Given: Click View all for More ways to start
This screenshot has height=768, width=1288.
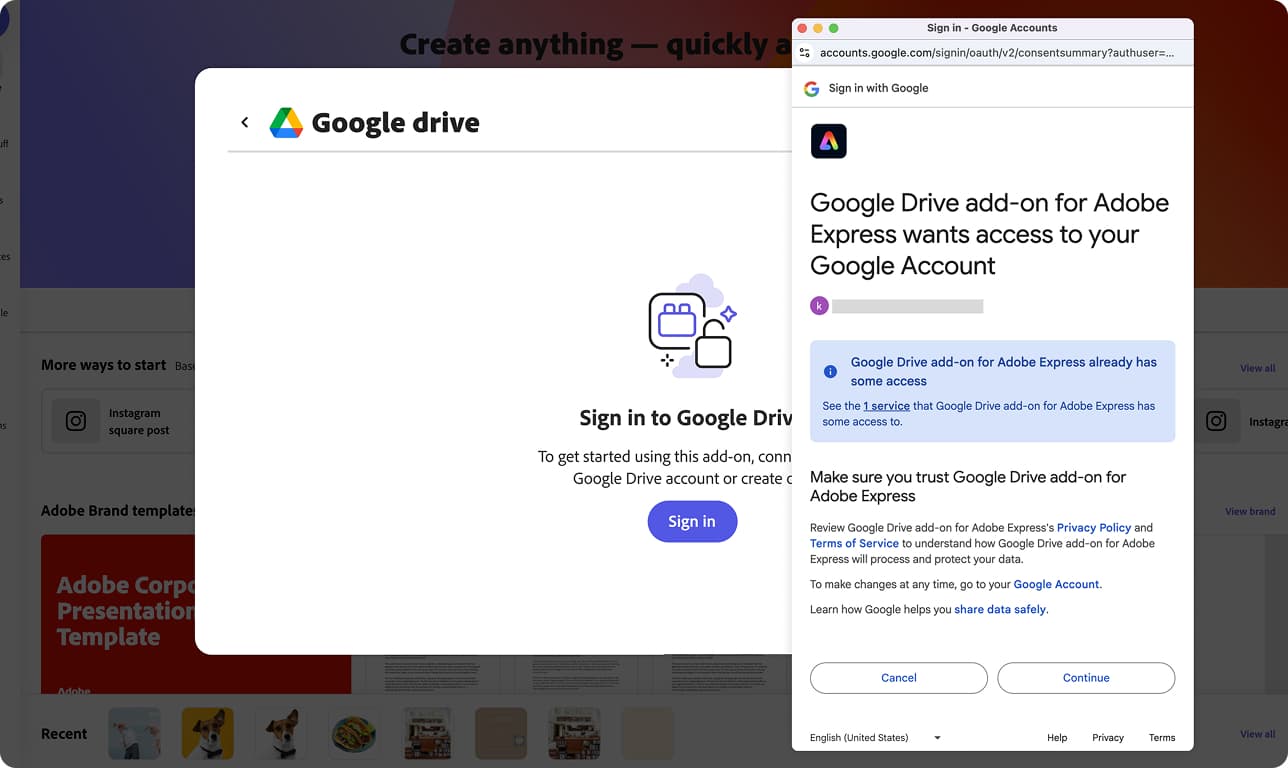Looking at the screenshot, I should point(1257,368).
